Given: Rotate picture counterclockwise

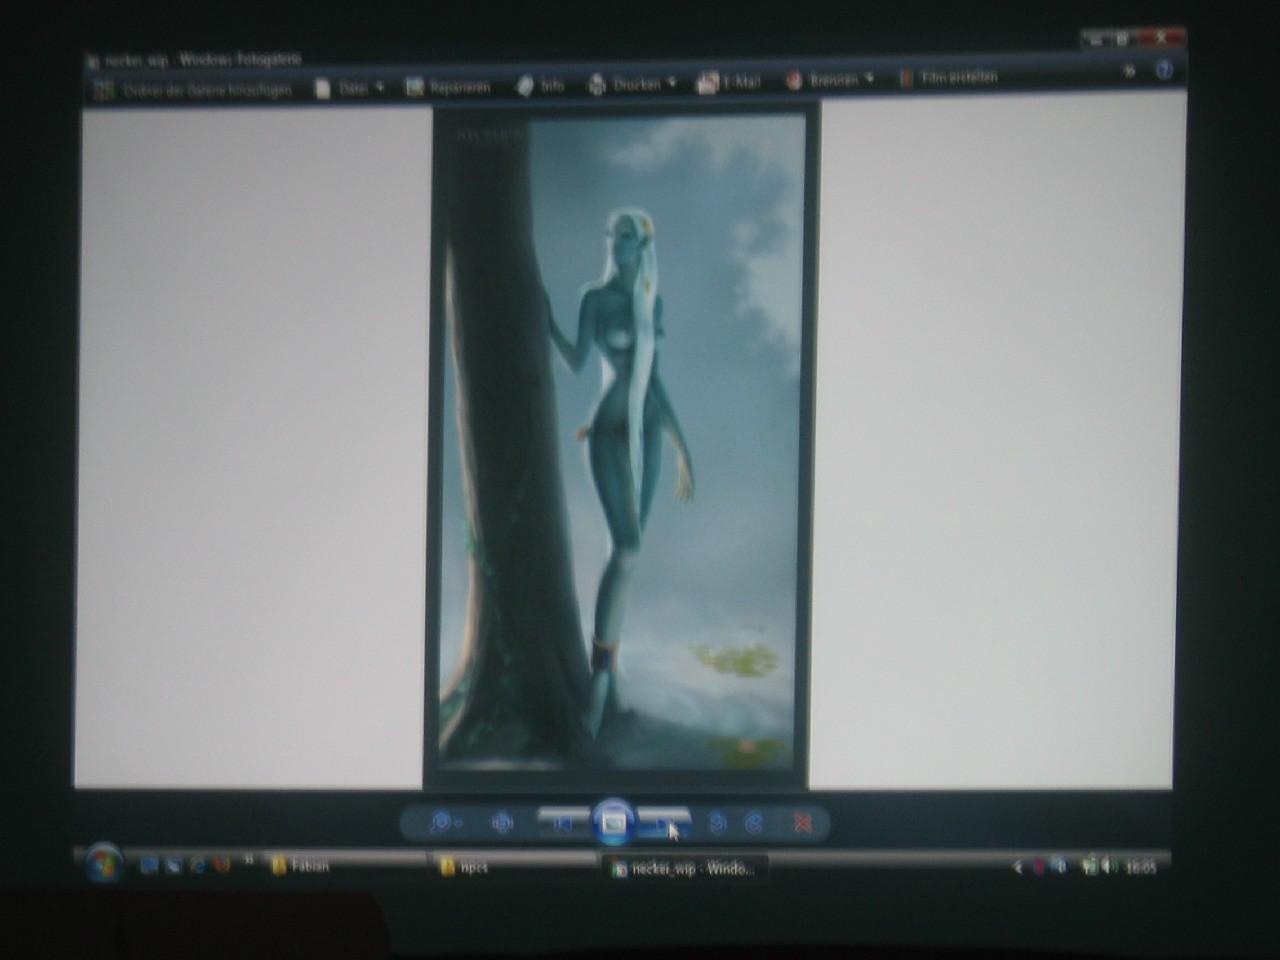Looking at the screenshot, I should (x=717, y=823).
